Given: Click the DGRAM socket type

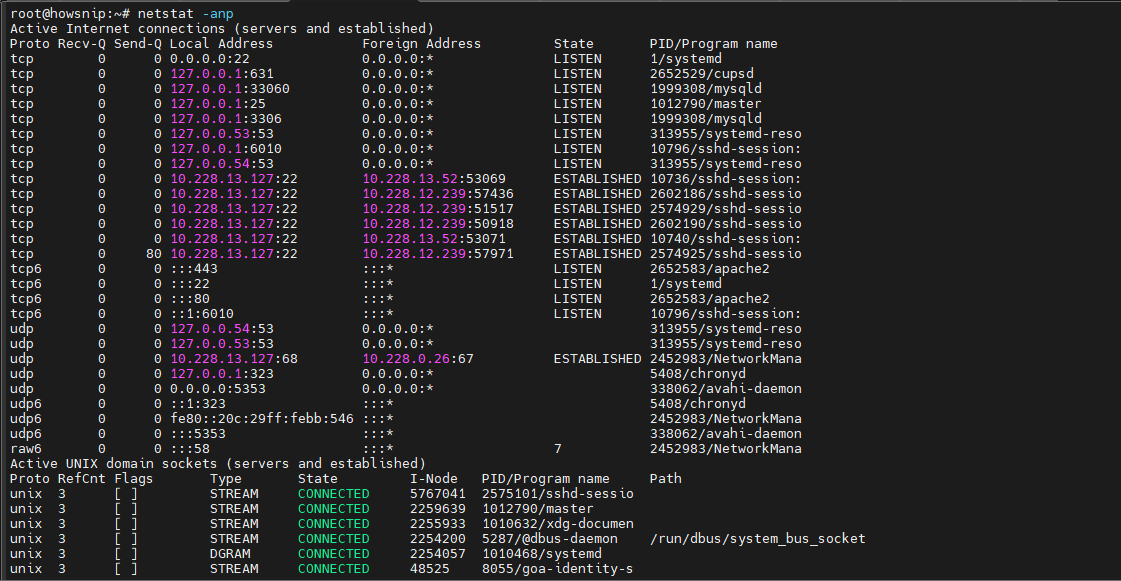Looking at the screenshot, I should [230, 554].
